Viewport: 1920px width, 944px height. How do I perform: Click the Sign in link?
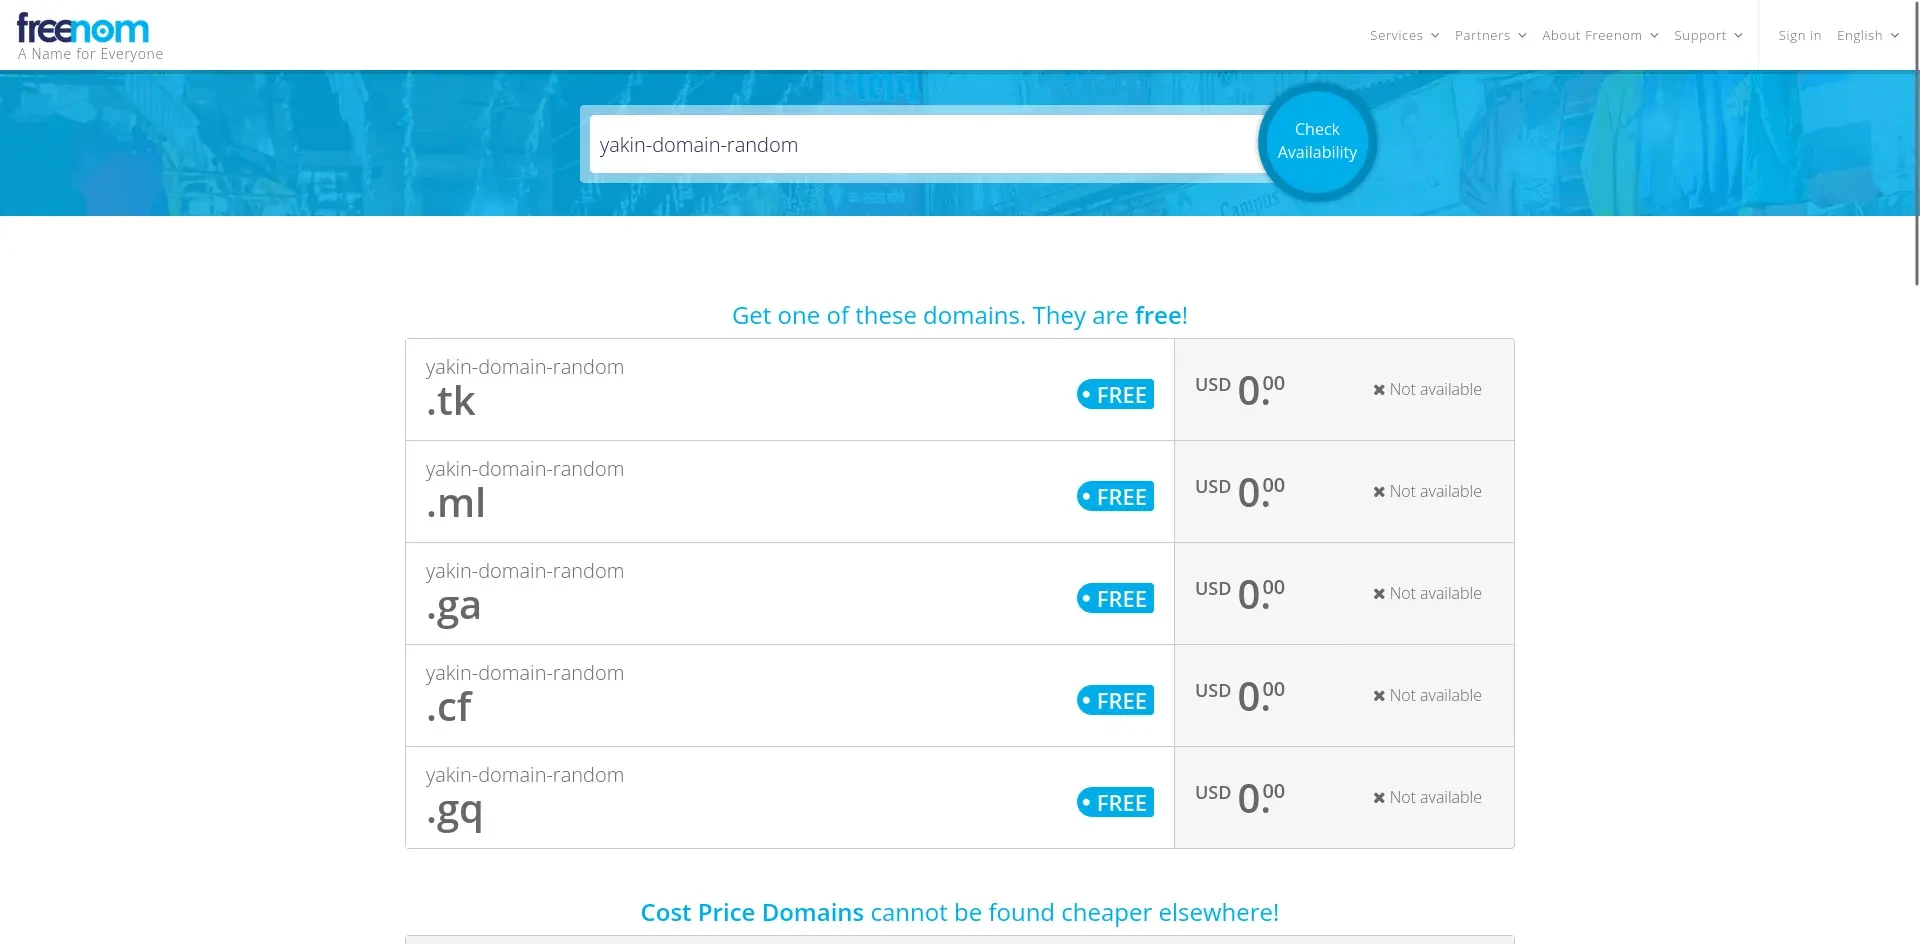pos(1799,35)
